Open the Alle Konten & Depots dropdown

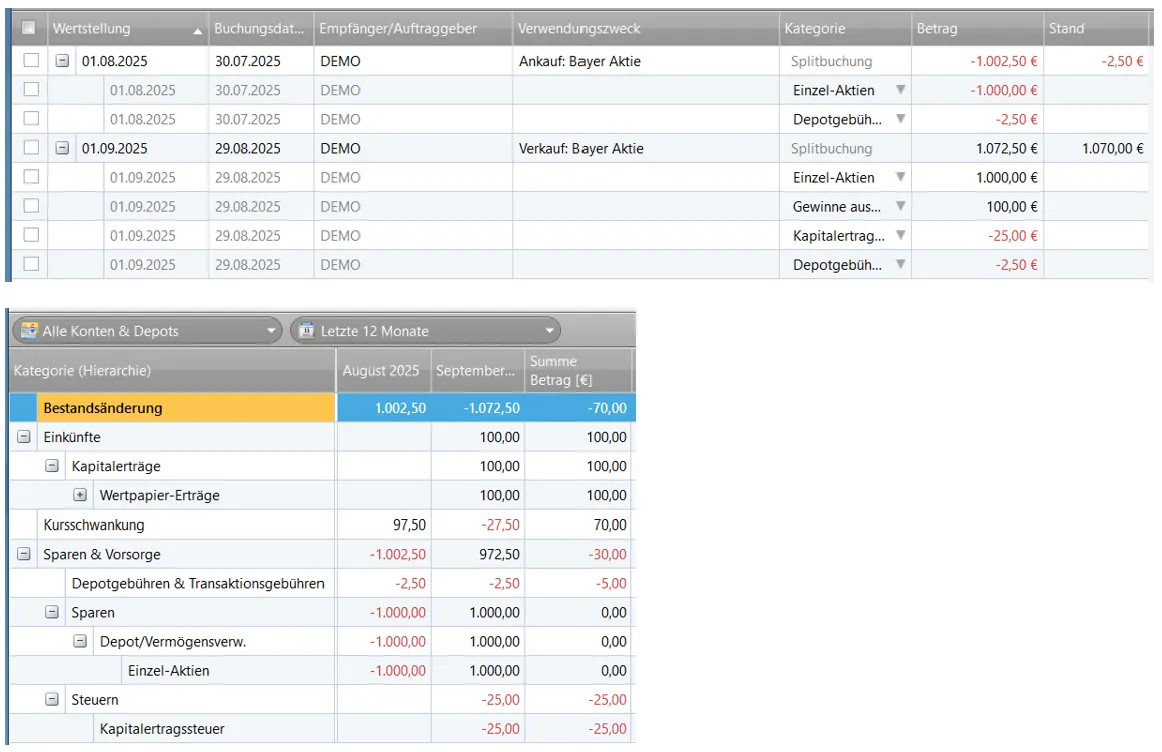coord(270,331)
